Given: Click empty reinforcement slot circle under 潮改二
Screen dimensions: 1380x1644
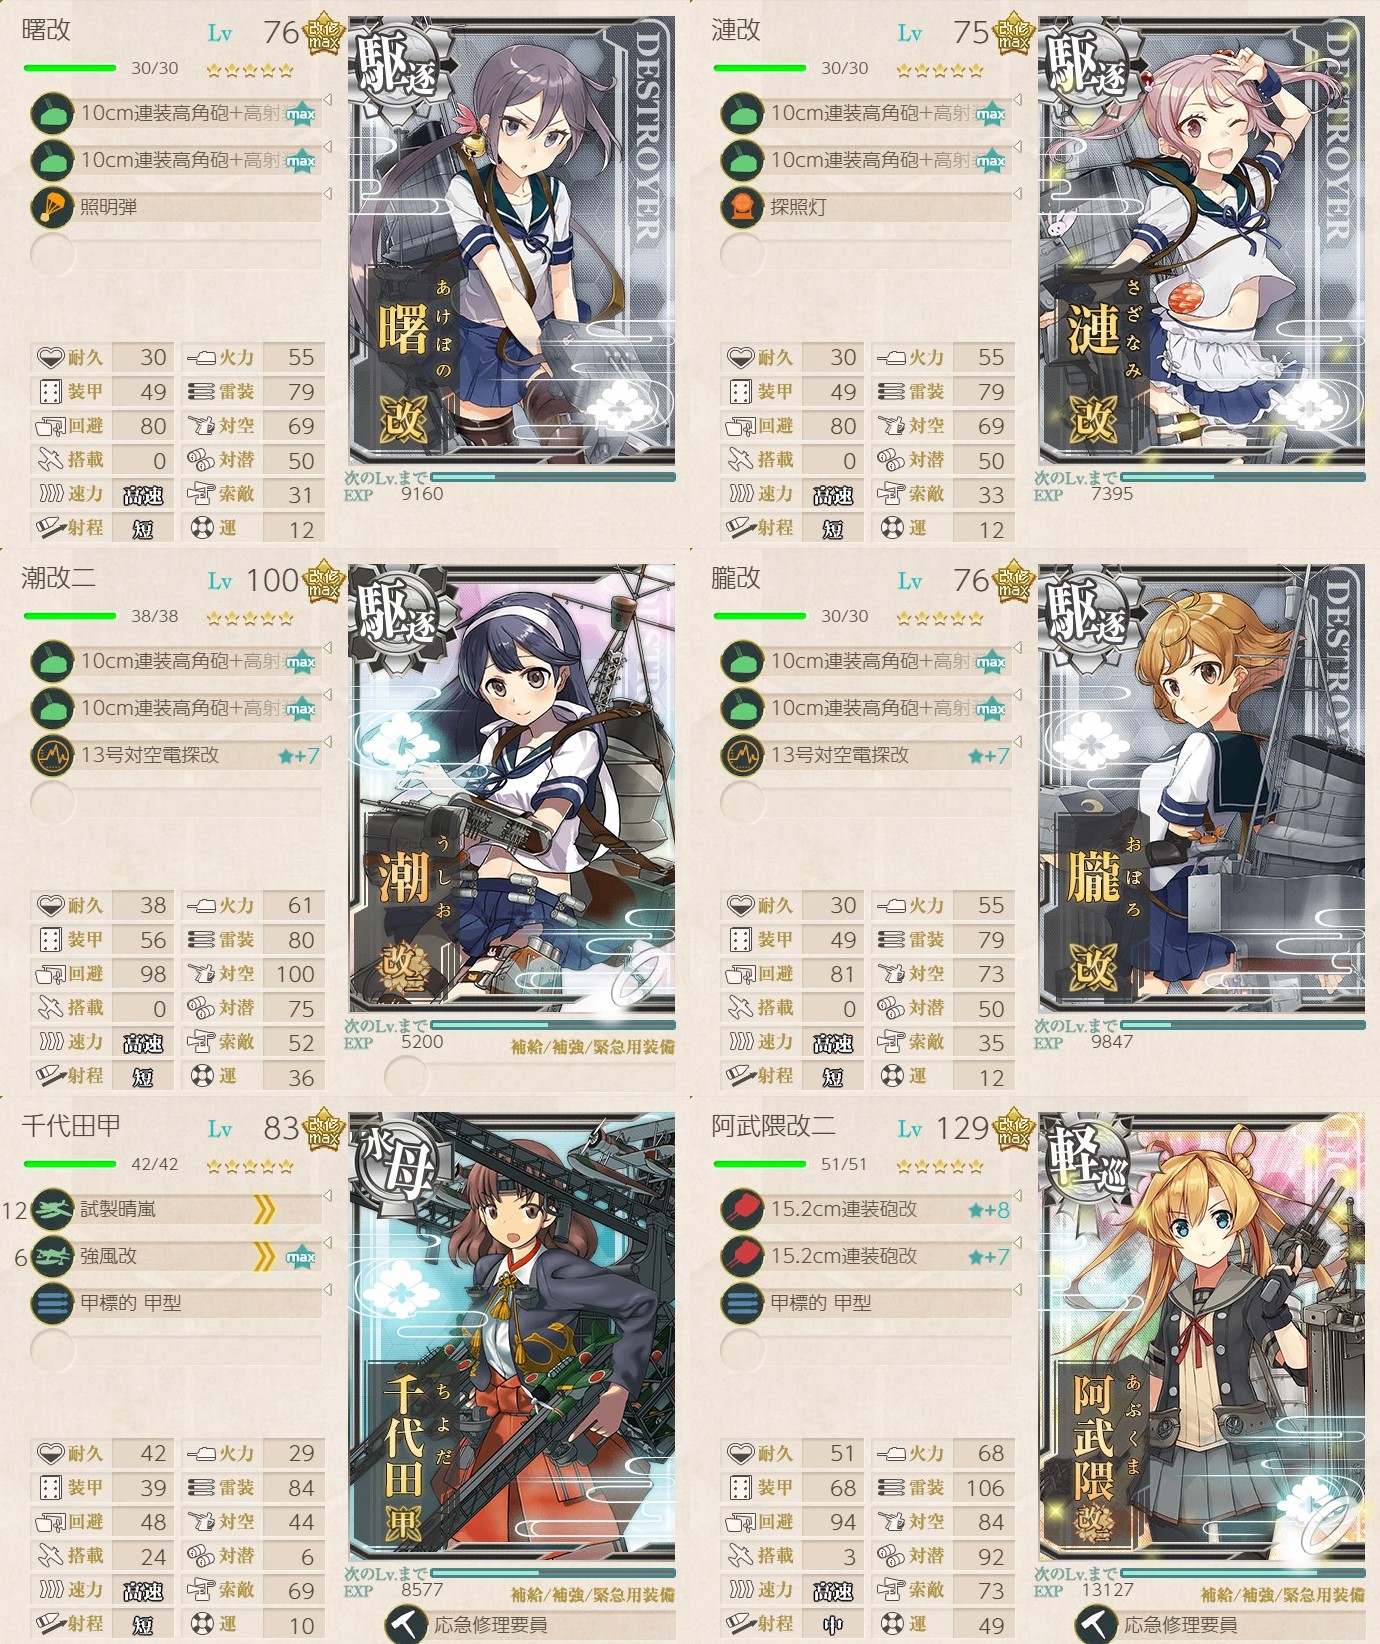Looking at the screenshot, I should (x=406, y=1076).
